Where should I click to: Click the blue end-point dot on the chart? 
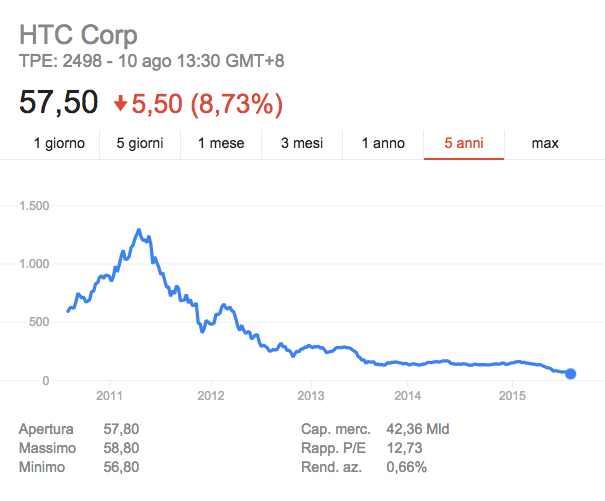(x=571, y=374)
